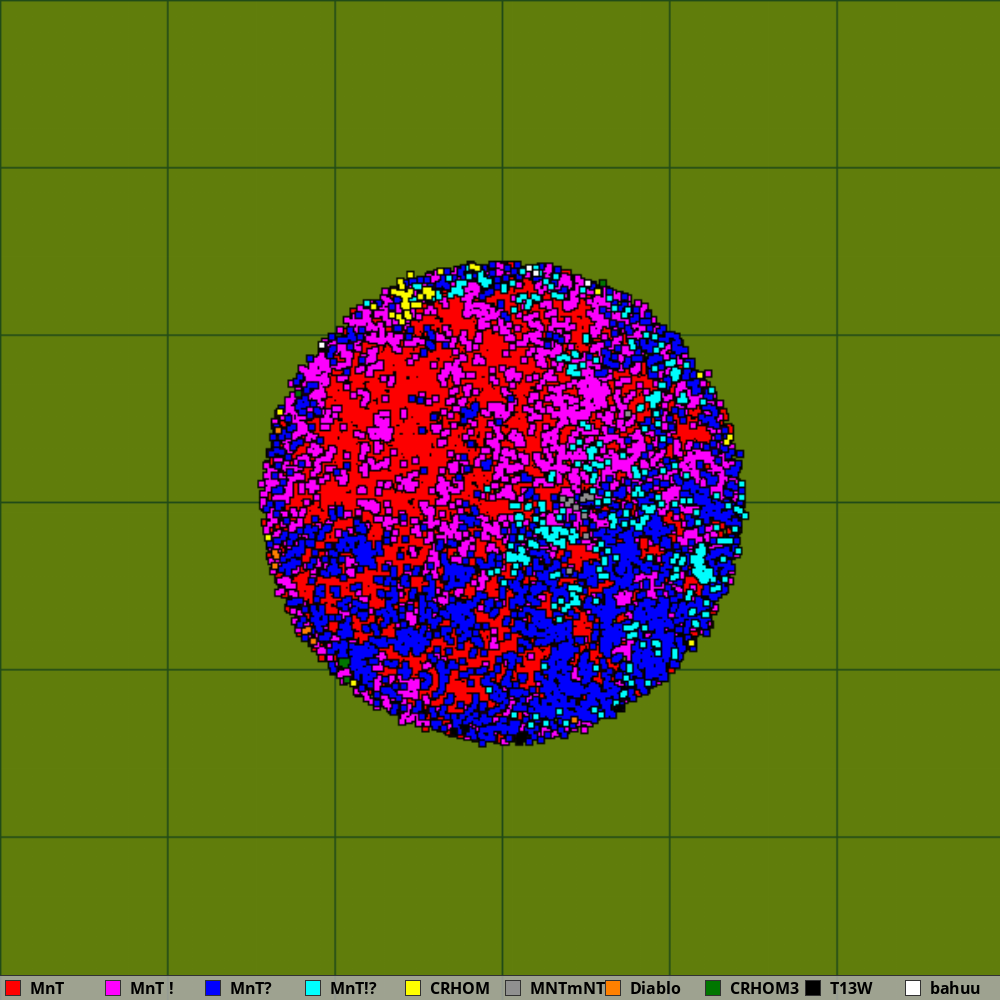This screenshot has width=1000, height=1000.
Task: Click the white bahuu legend swatch
Action: 913,988
